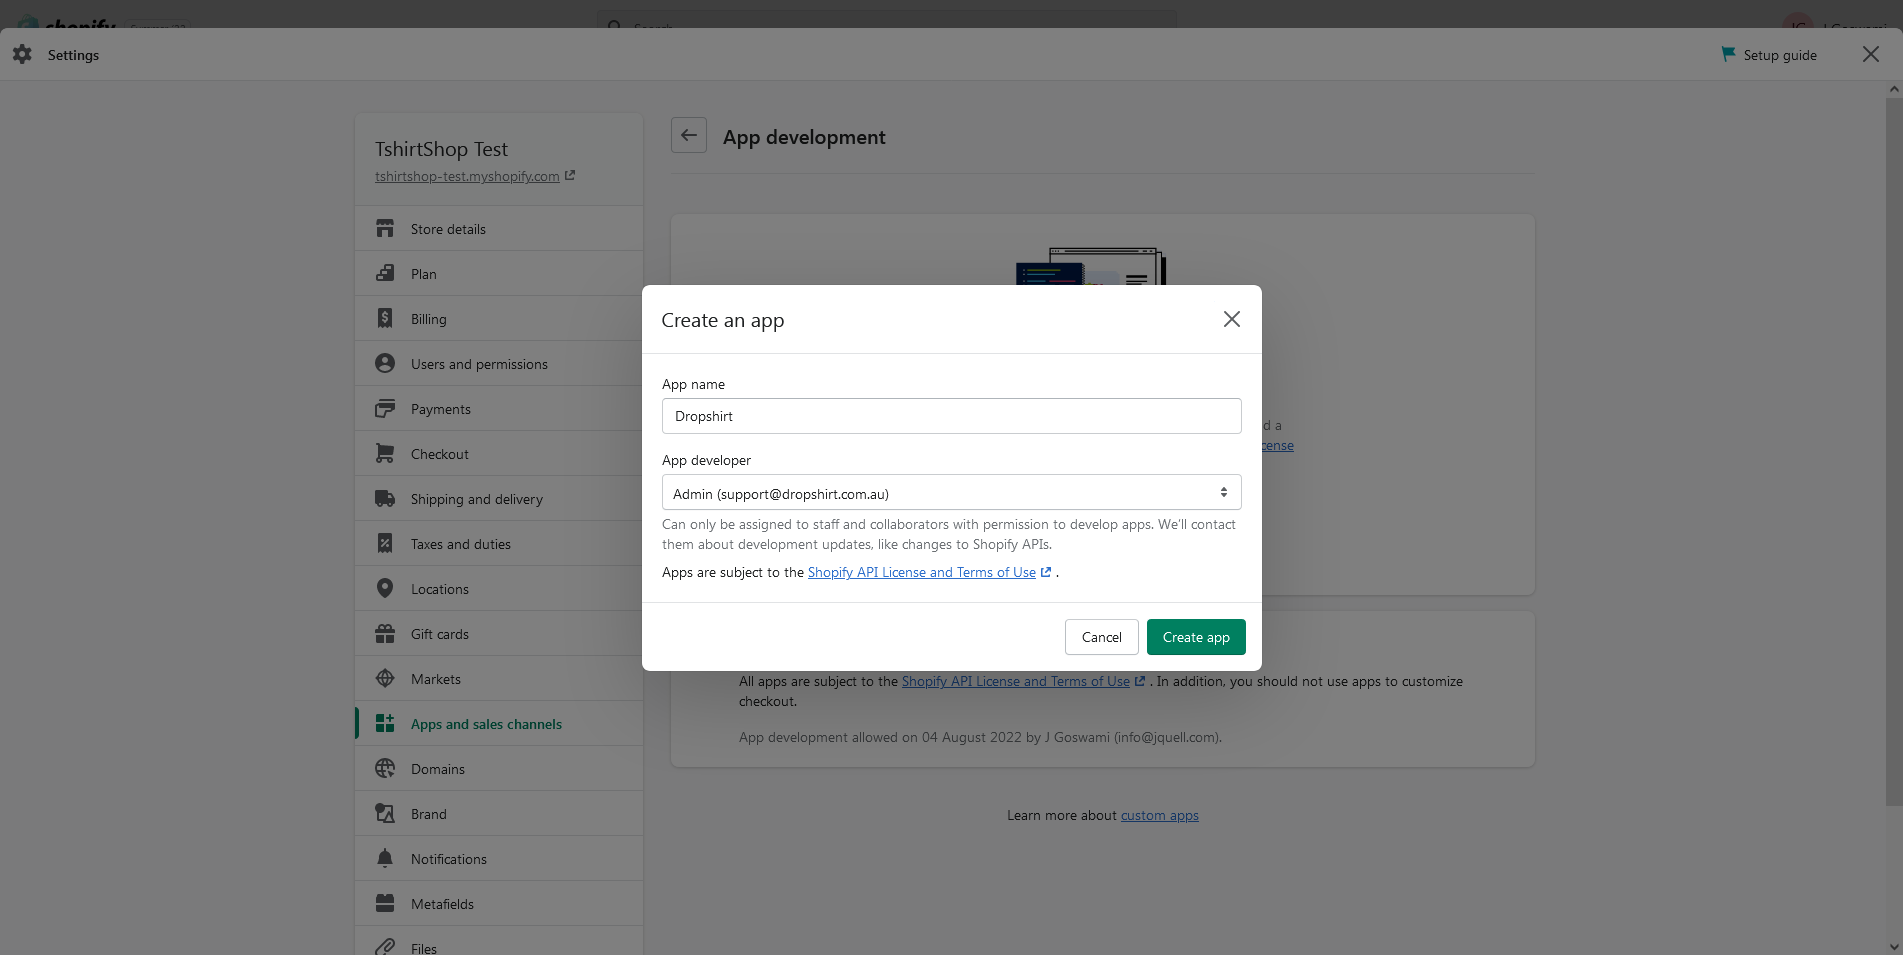Click the Billing dollar icon

tap(385, 319)
